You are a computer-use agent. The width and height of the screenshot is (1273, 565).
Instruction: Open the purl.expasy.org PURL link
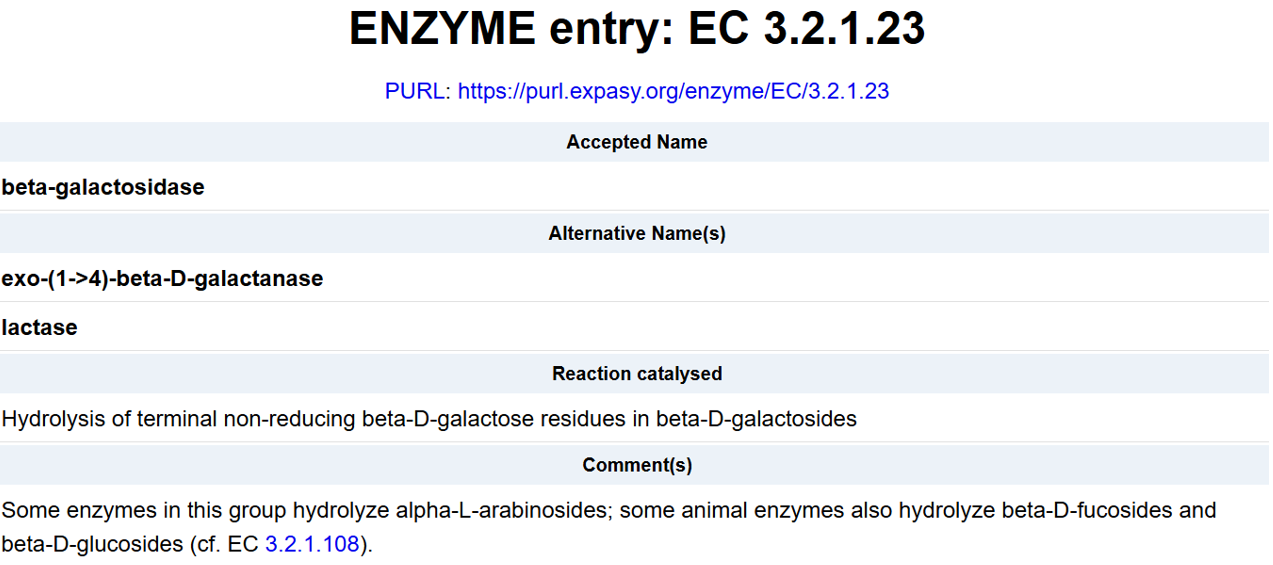point(673,91)
